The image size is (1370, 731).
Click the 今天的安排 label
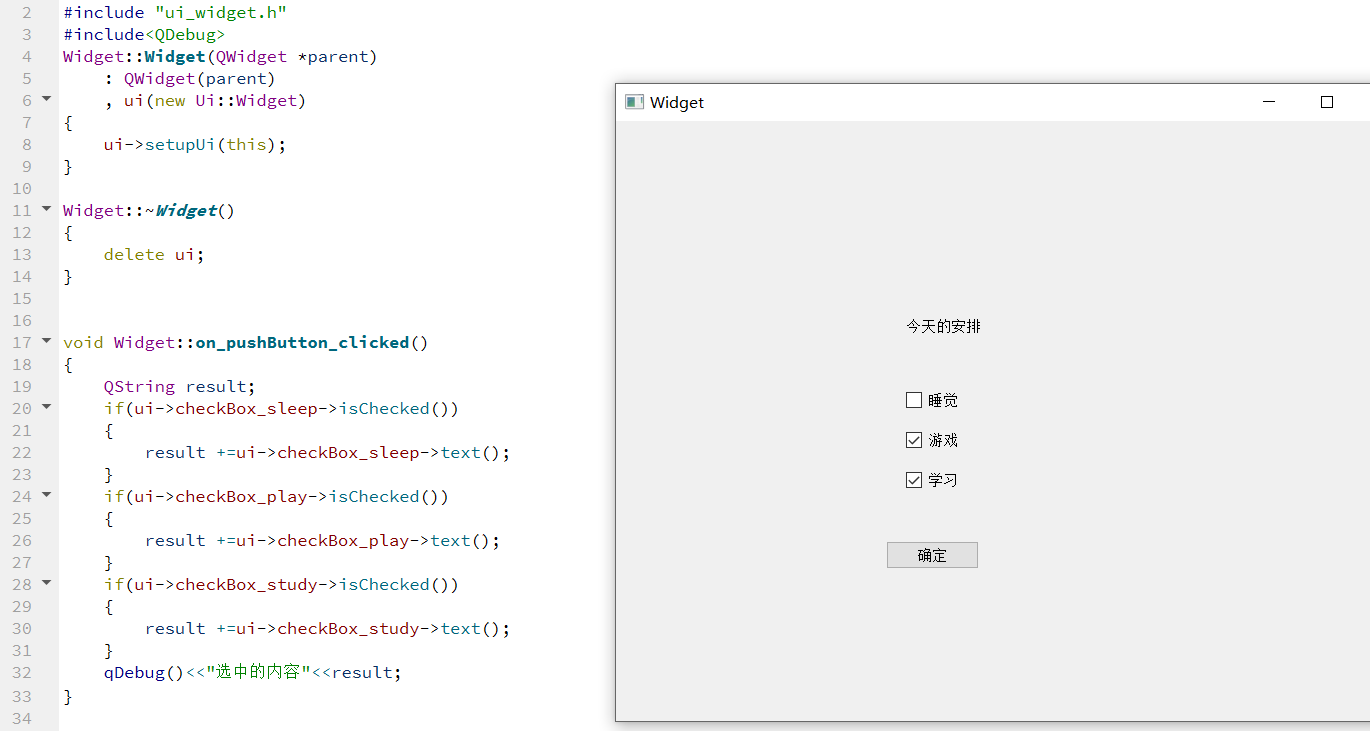click(x=941, y=325)
